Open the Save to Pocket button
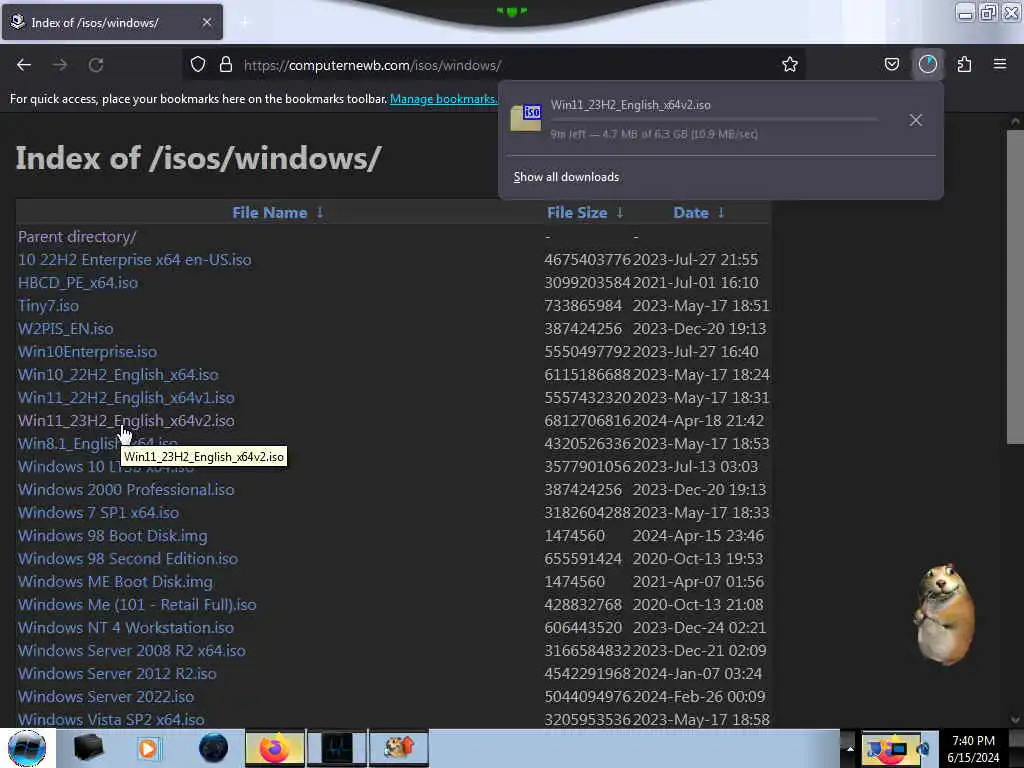1024x768 pixels. coord(891,65)
